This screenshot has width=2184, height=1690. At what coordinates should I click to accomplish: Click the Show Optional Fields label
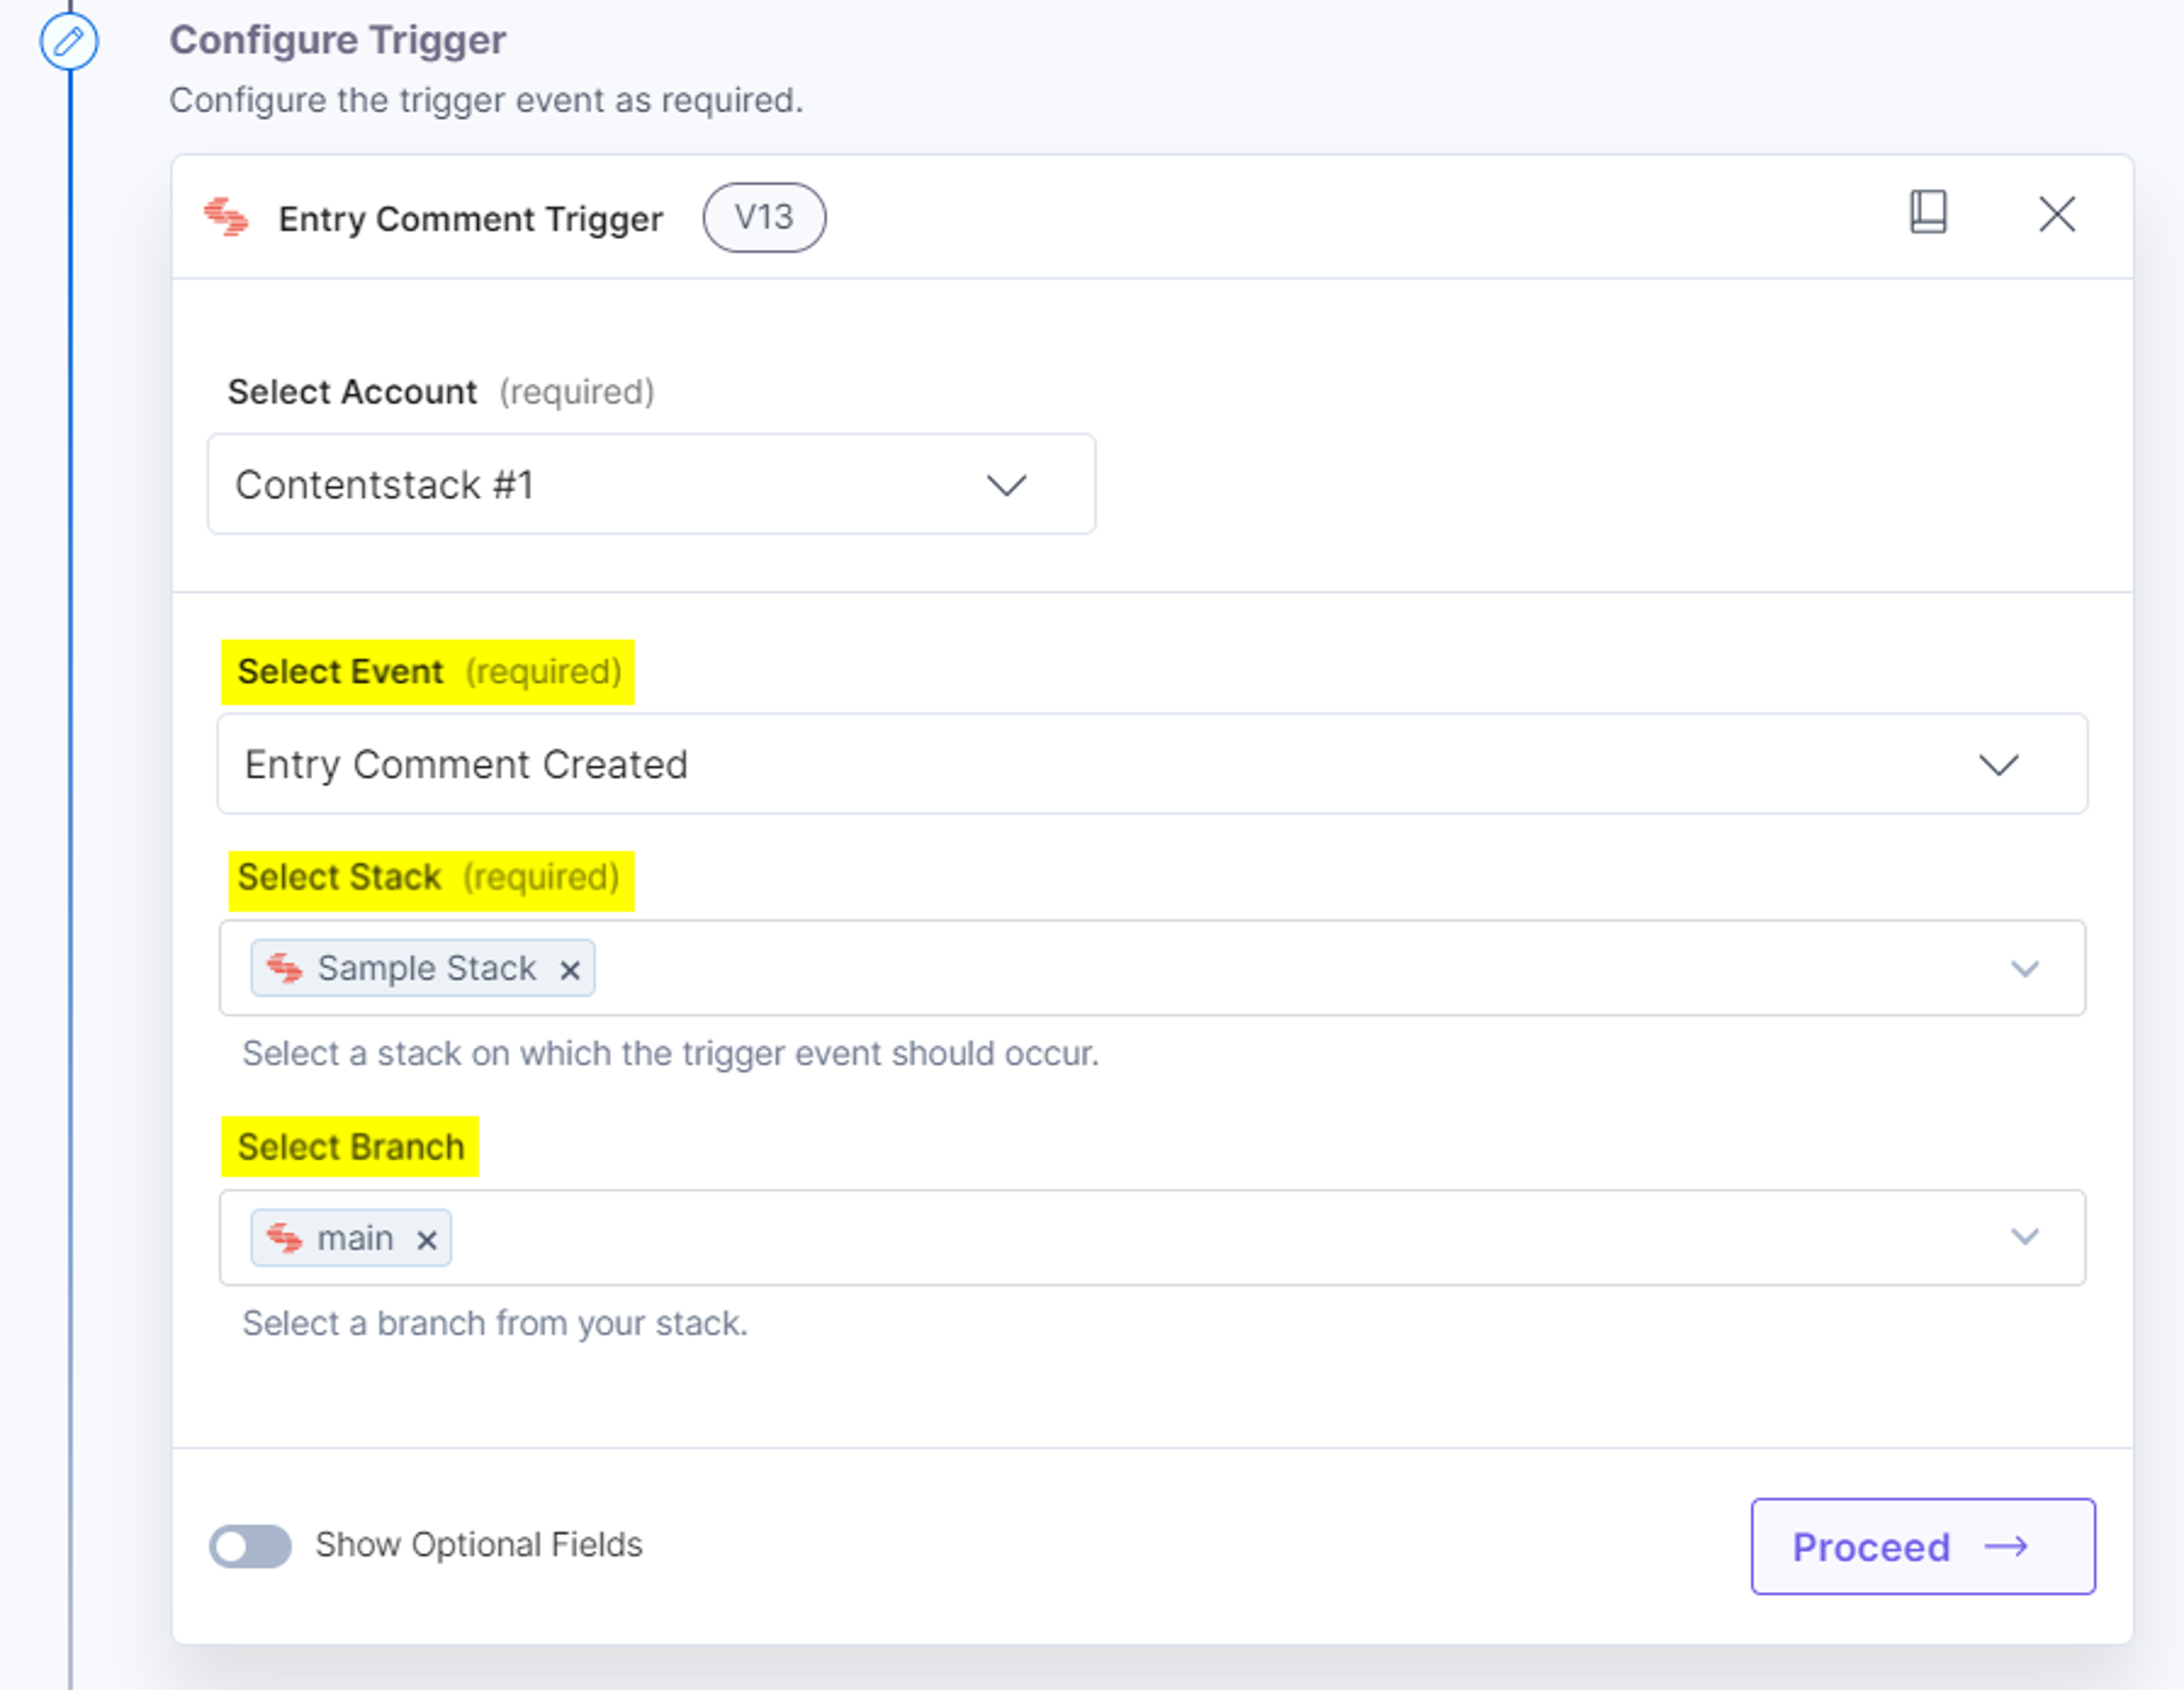click(x=479, y=1545)
